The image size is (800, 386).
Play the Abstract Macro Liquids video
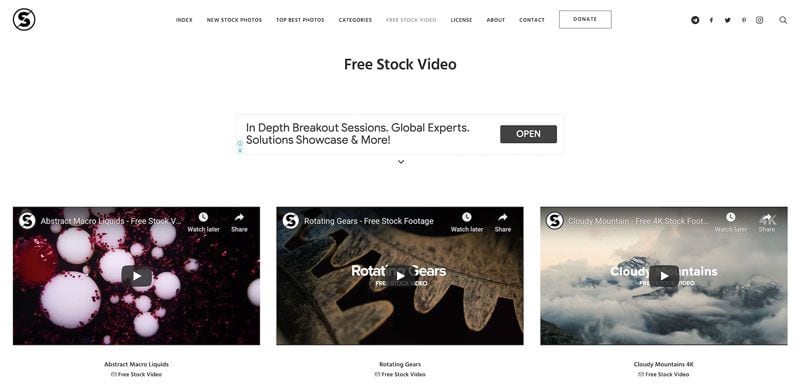(x=137, y=276)
